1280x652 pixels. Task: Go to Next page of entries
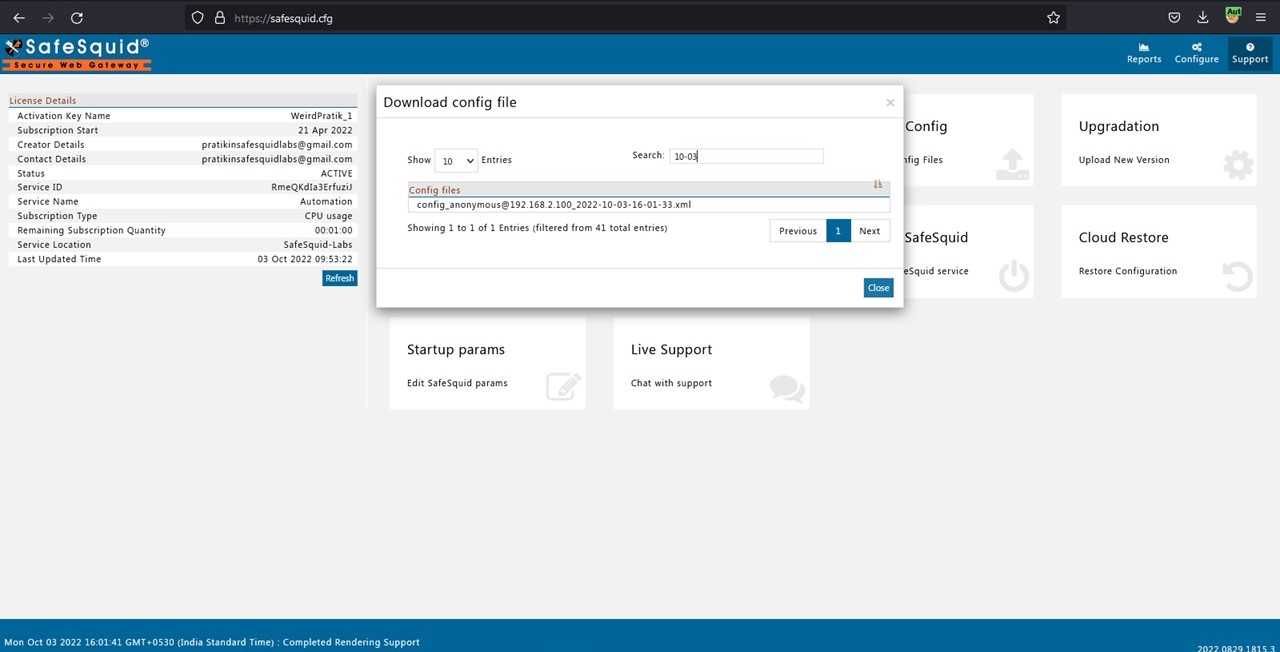869,231
